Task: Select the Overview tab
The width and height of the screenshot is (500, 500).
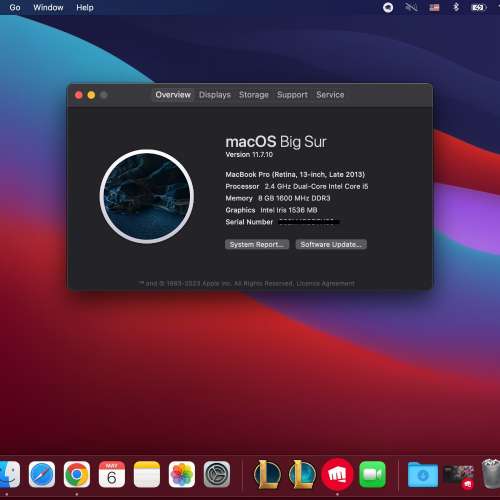Action: (173, 95)
